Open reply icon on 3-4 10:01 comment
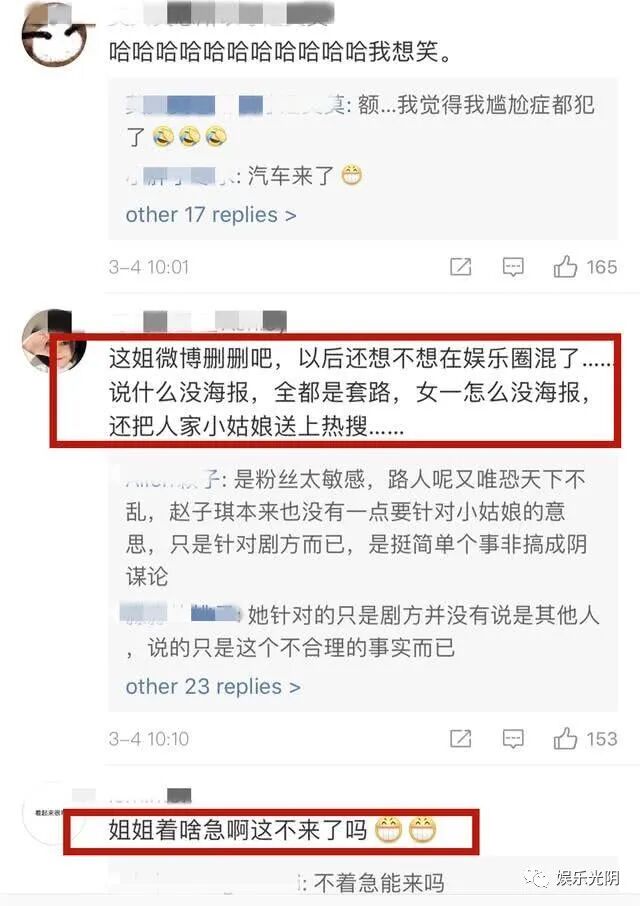Image resolution: width=640 pixels, height=906 pixels. tap(513, 267)
